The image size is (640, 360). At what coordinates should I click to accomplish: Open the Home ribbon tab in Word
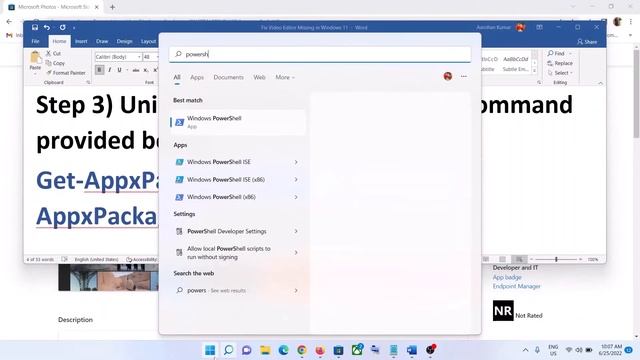(59, 41)
